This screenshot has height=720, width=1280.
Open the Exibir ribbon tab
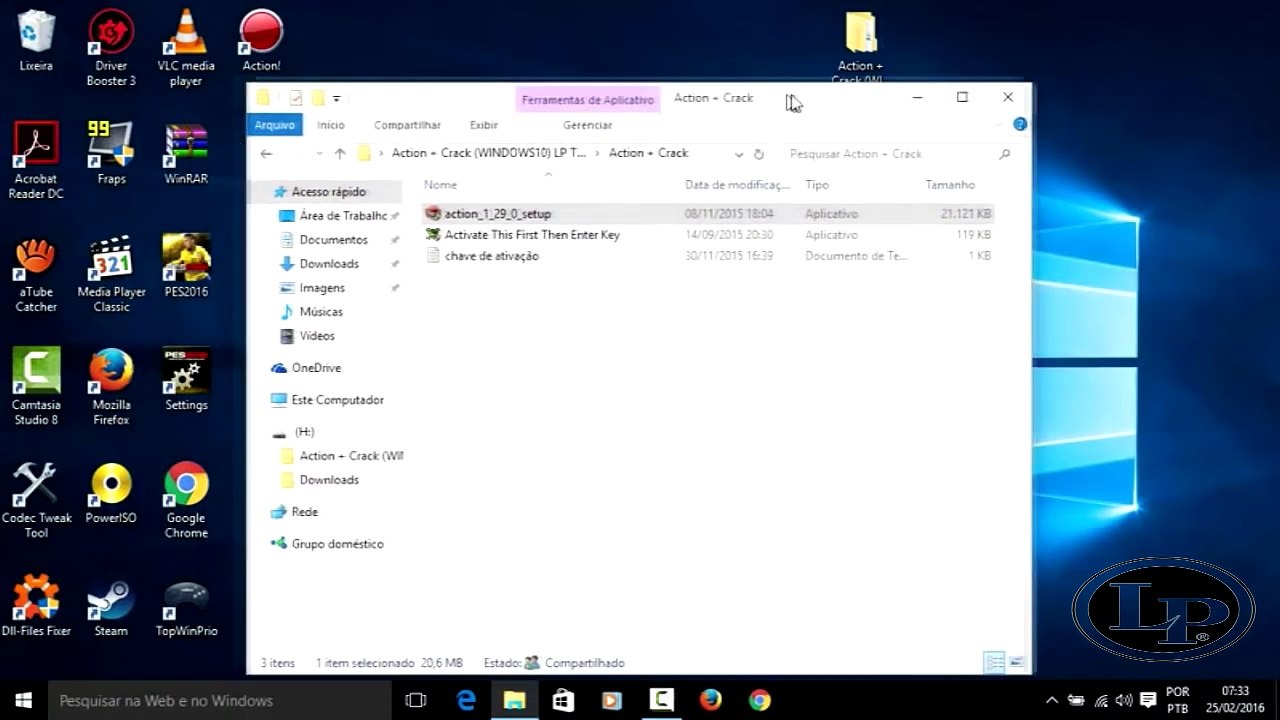pyautogui.click(x=484, y=125)
